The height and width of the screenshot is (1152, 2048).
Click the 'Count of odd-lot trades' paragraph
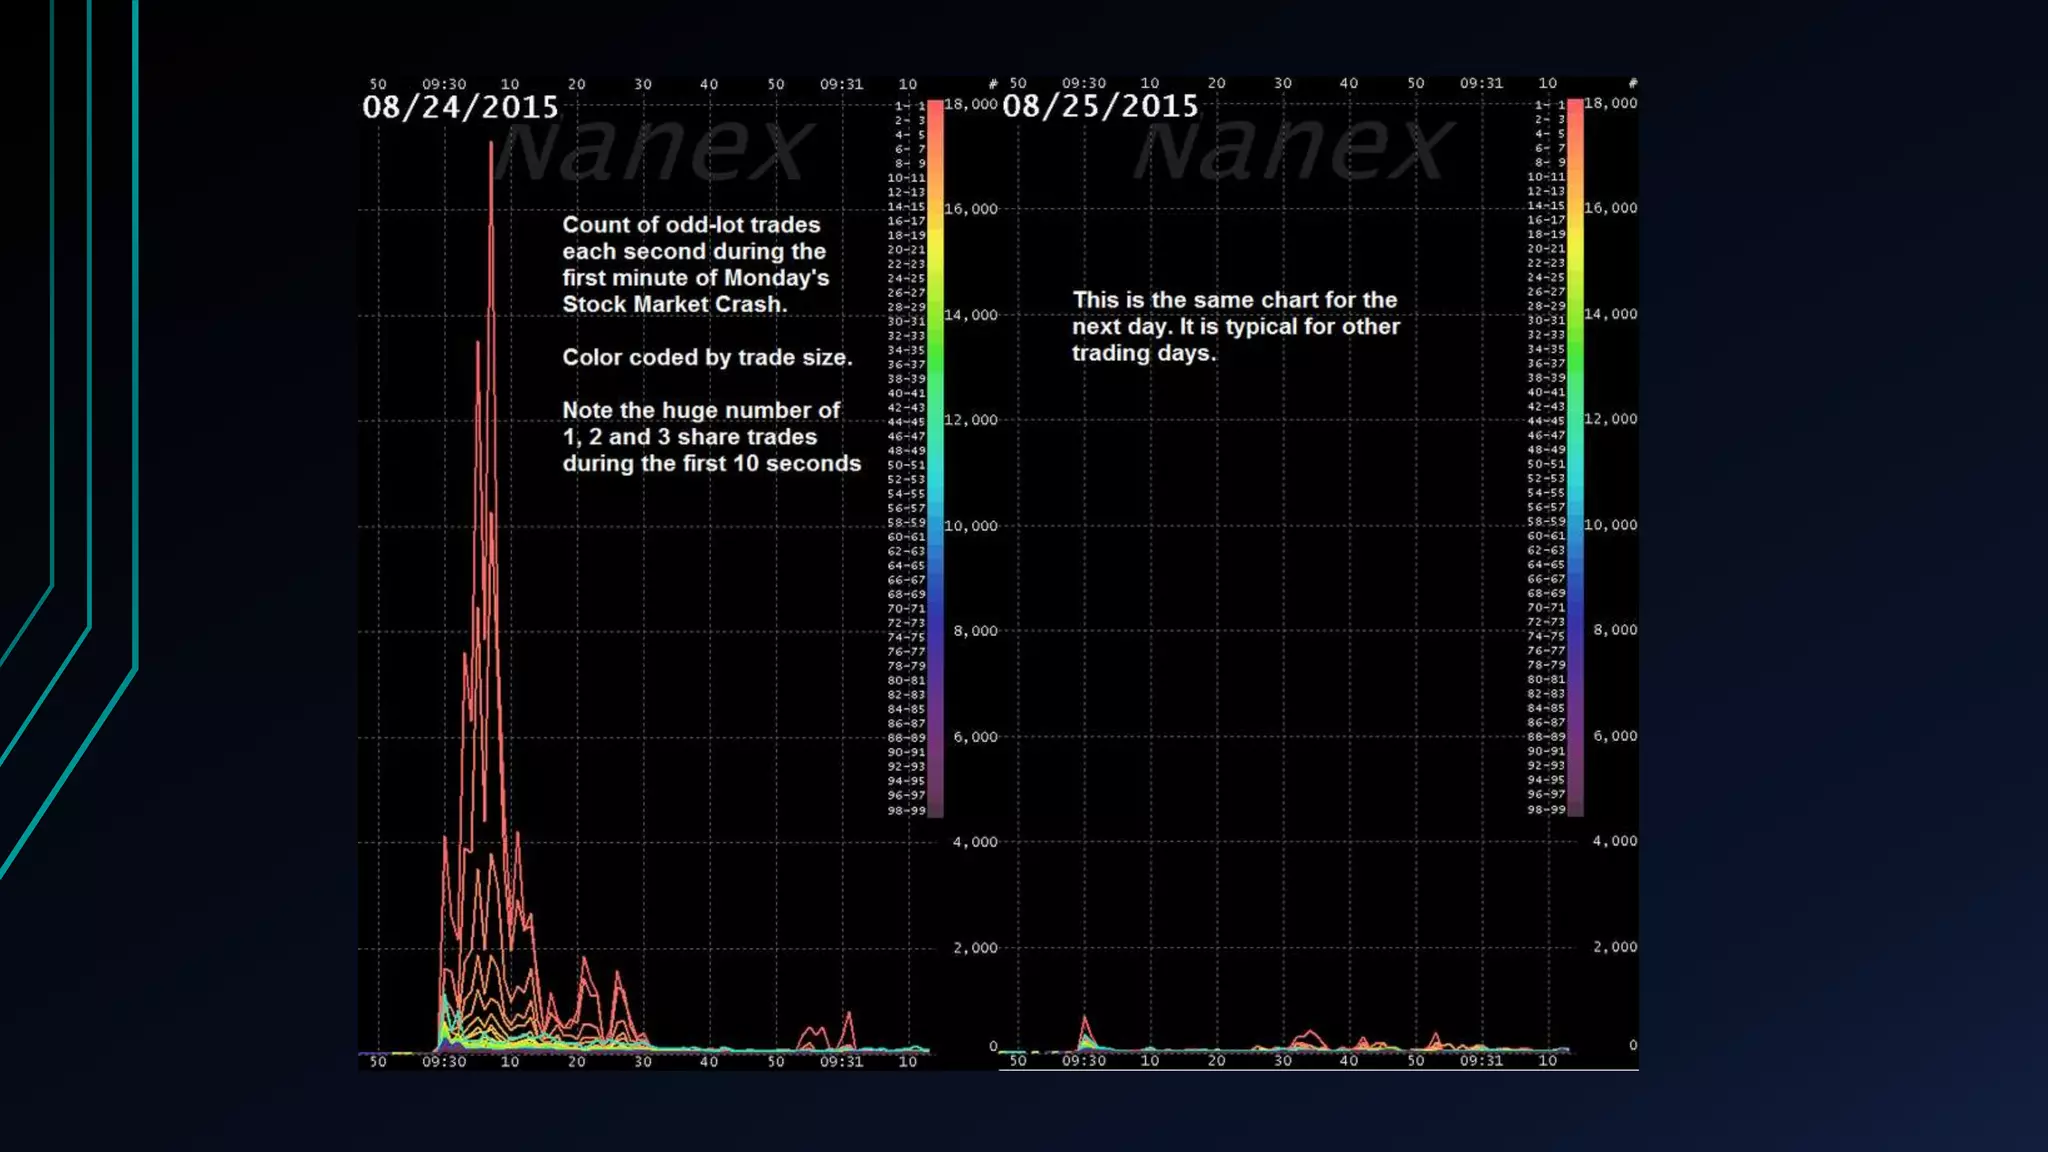tap(695, 264)
